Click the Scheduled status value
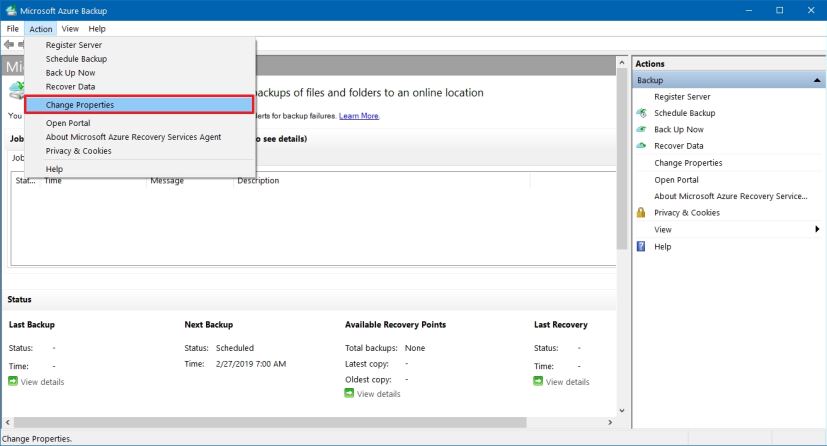 pos(235,348)
